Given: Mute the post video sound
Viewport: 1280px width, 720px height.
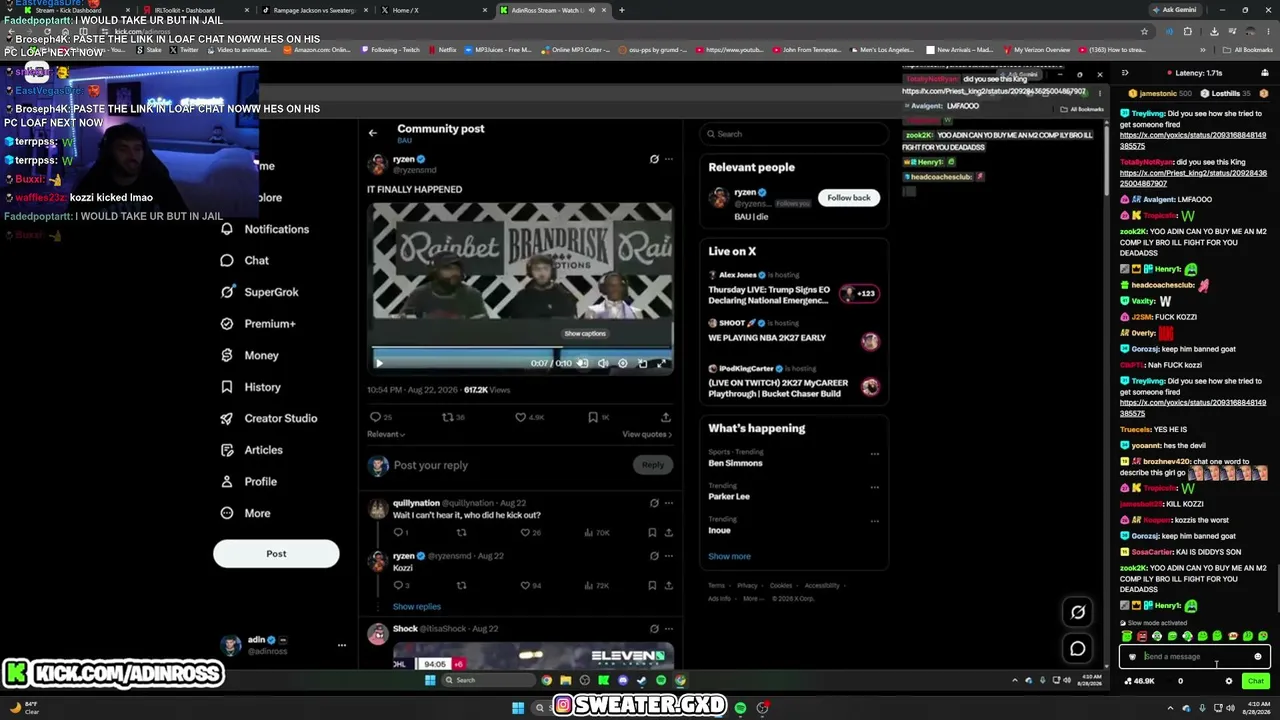Looking at the screenshot, I should click(x=603, y=363).
